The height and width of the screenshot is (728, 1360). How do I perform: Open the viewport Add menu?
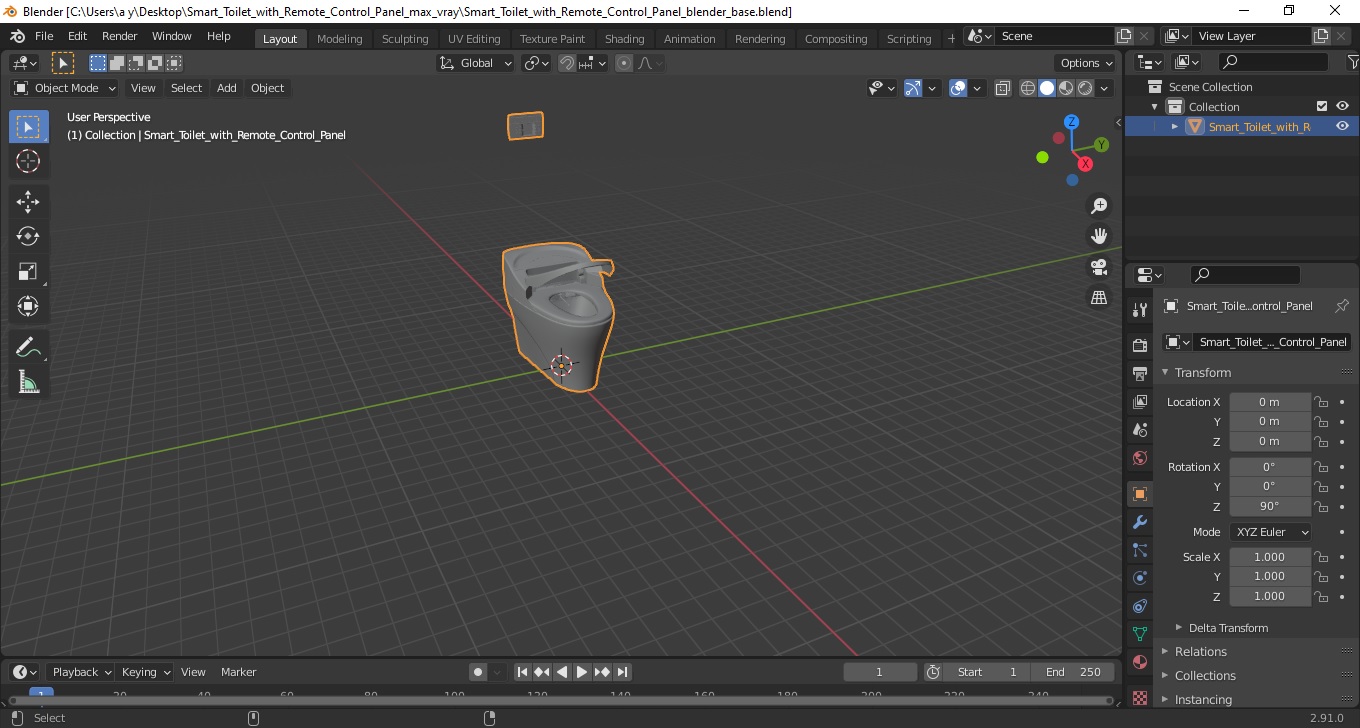[227, 88]
